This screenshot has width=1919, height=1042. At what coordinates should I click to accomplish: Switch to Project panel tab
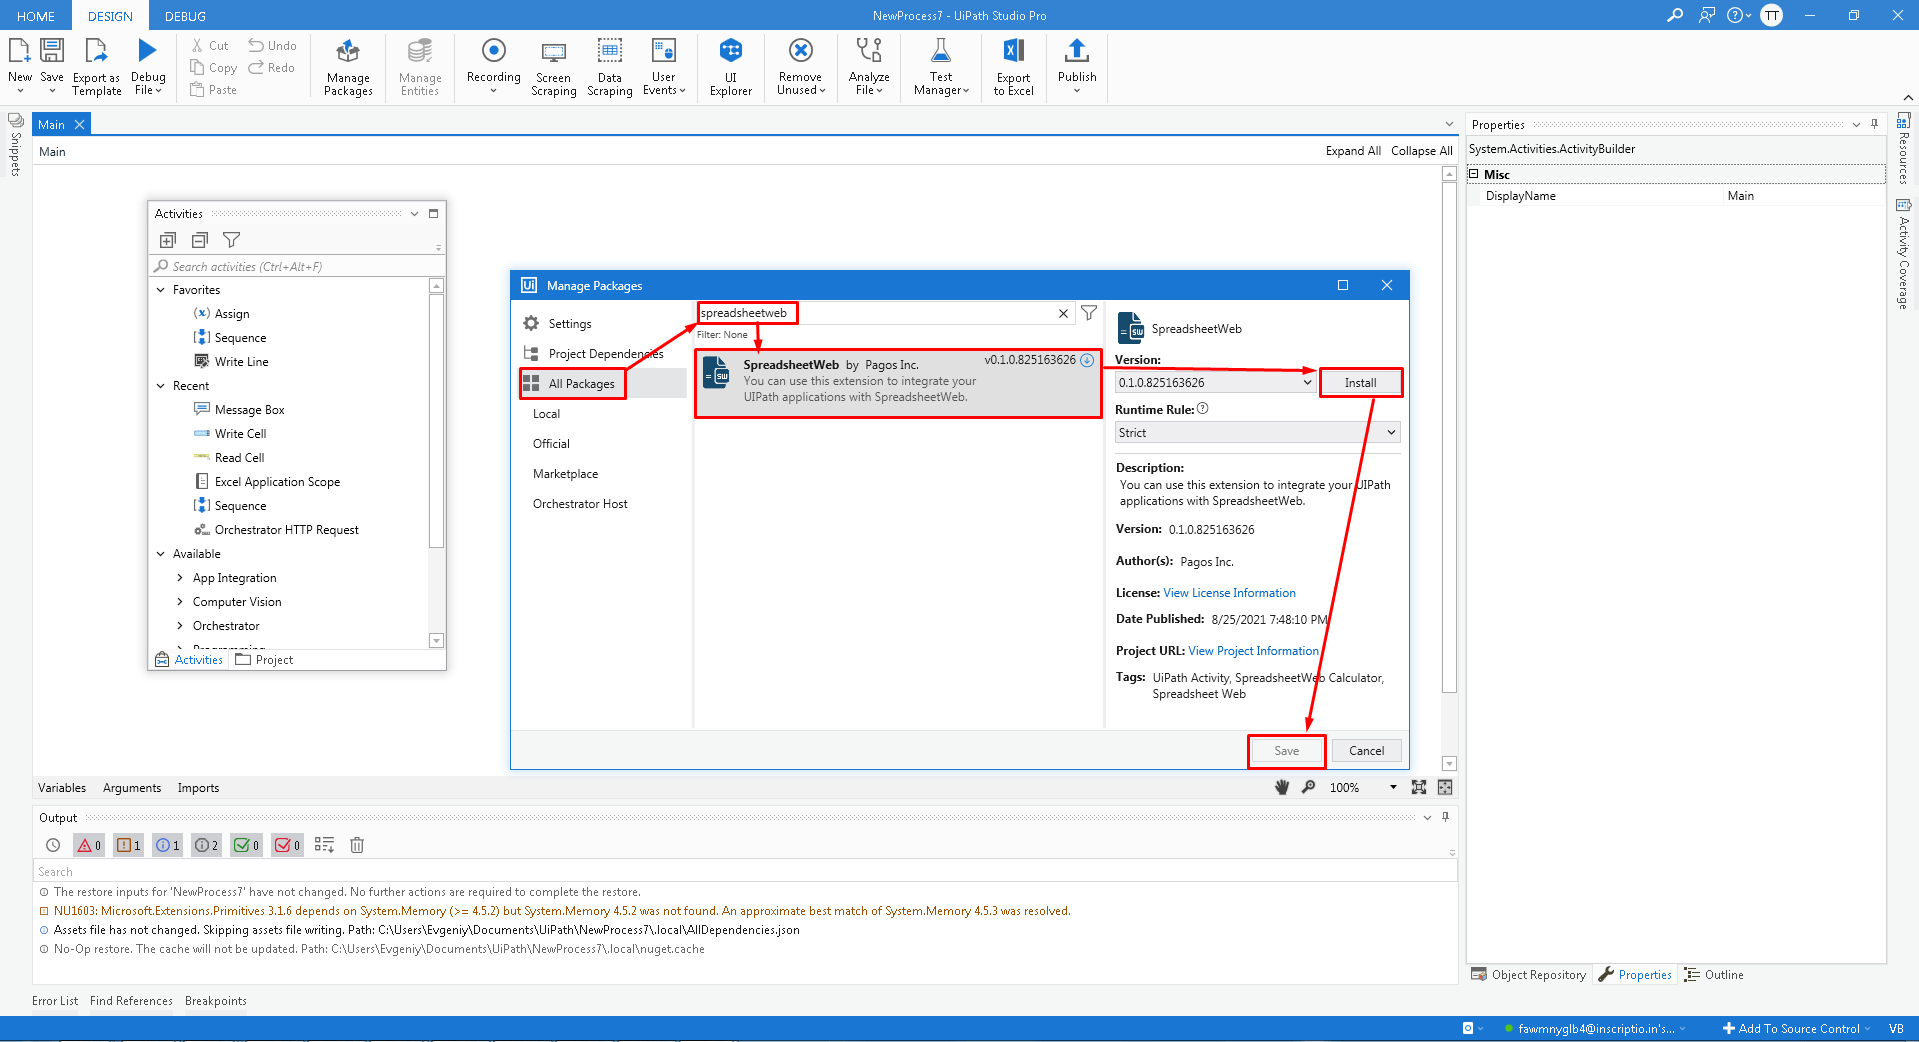pyautogui.click(x=264, y=660)
